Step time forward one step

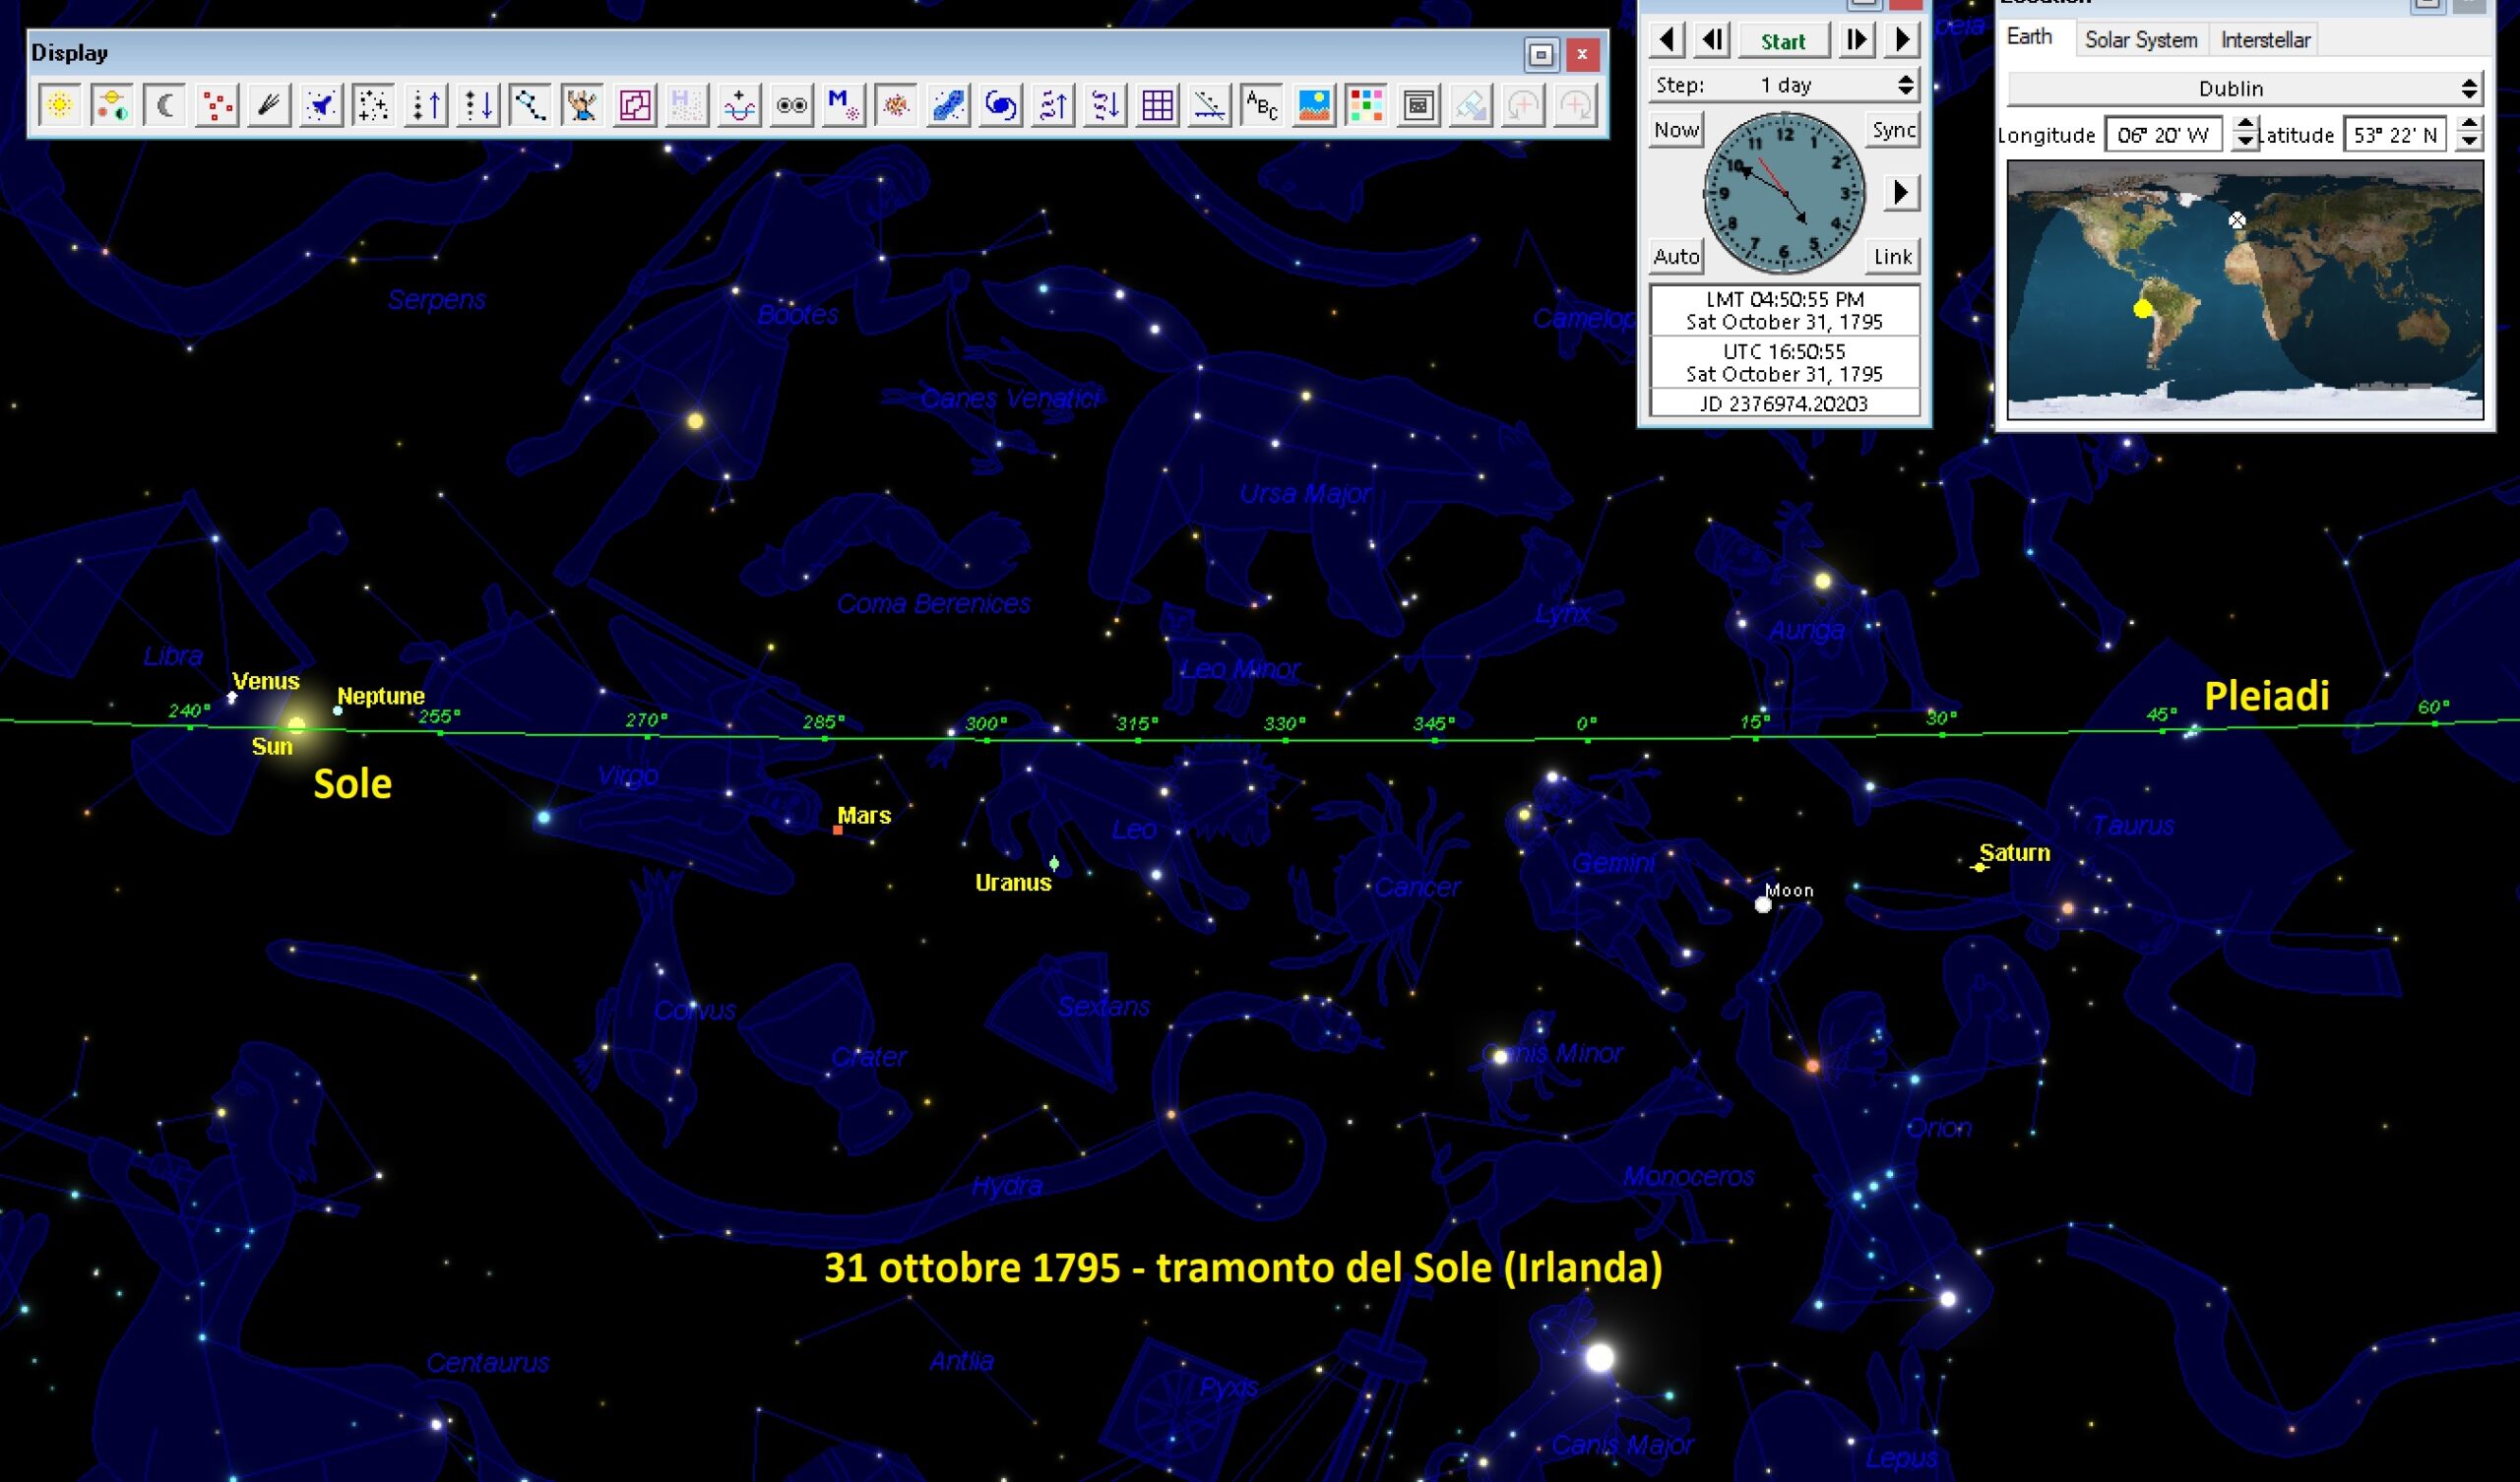1856,40
